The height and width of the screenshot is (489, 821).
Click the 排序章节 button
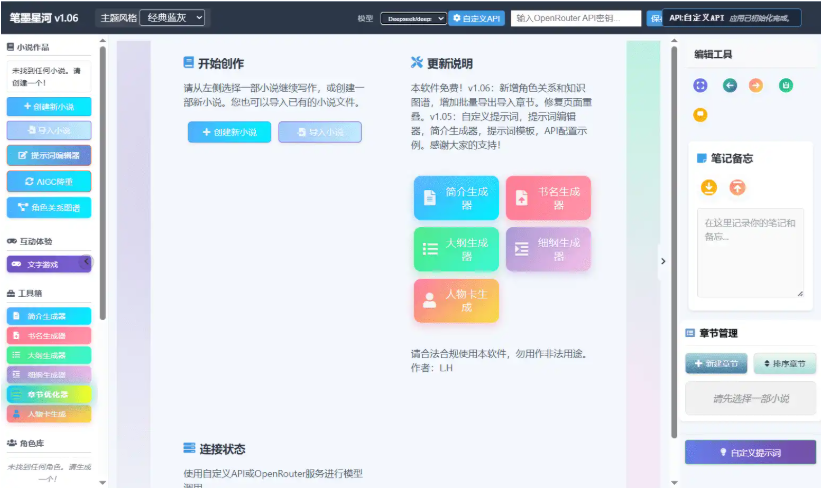[x=784, y=363]
